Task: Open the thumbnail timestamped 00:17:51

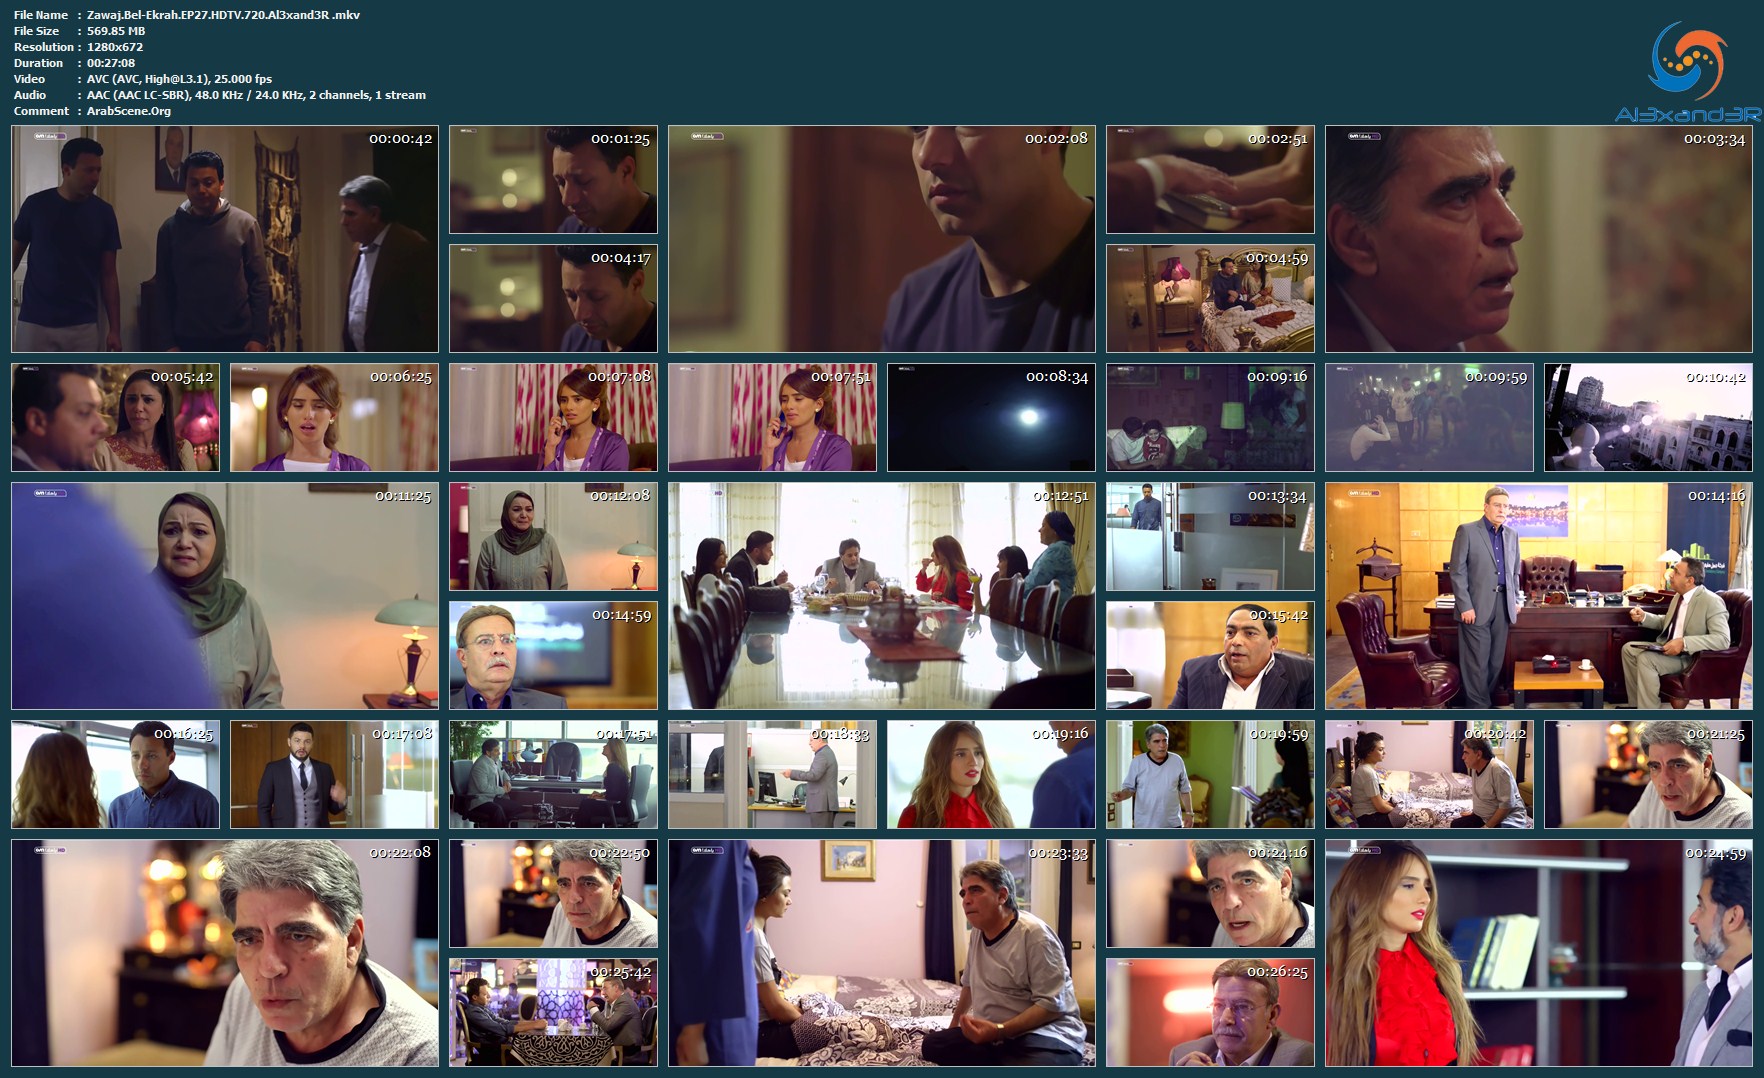Action: [553, 775]
